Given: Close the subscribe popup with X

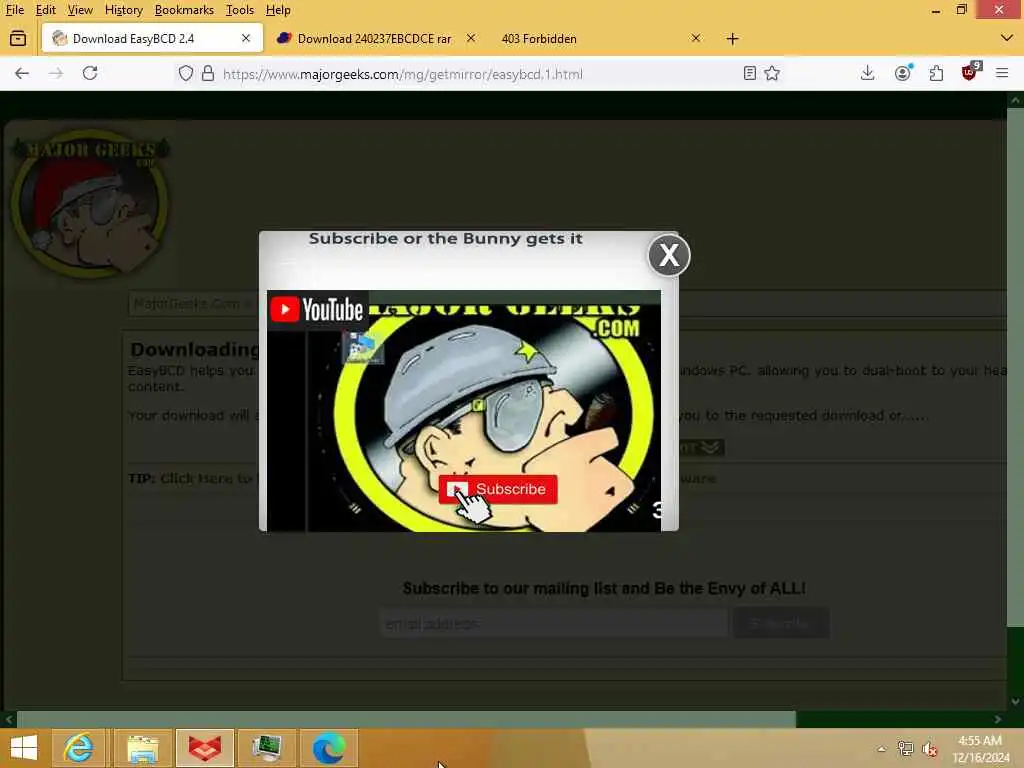Looking at the screenshot, I should click(669, 255).
